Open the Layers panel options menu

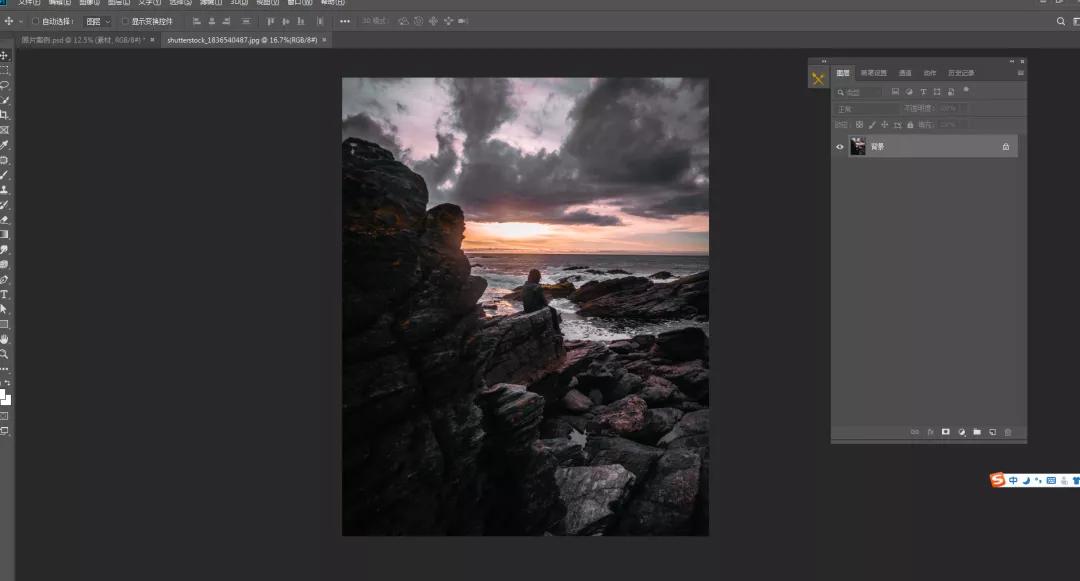pyautogui.click(x=1020, y=73)
